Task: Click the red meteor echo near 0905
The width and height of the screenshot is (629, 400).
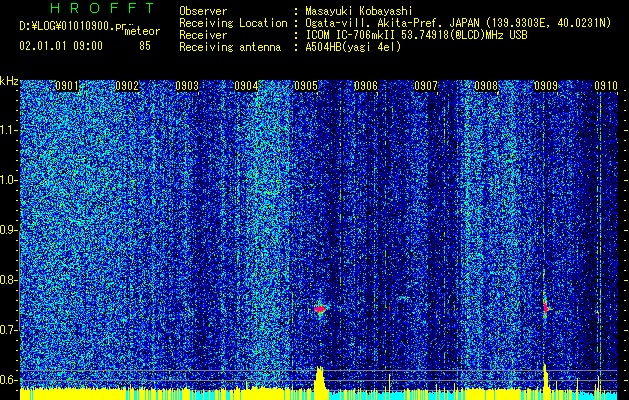Action: 320,309
